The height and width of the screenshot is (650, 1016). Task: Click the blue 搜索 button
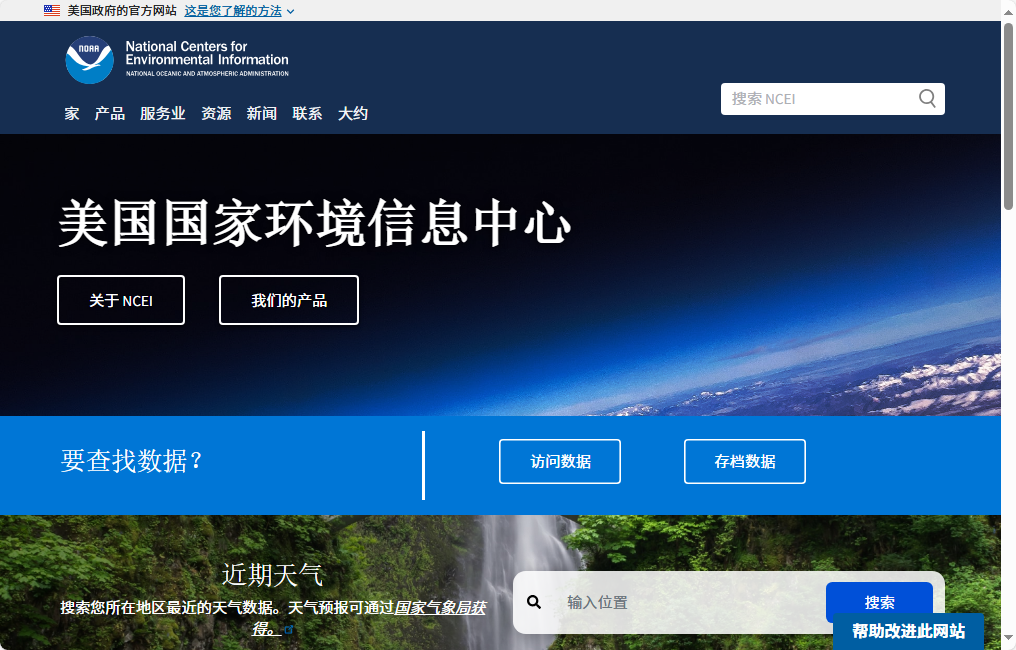coord(879,602)
